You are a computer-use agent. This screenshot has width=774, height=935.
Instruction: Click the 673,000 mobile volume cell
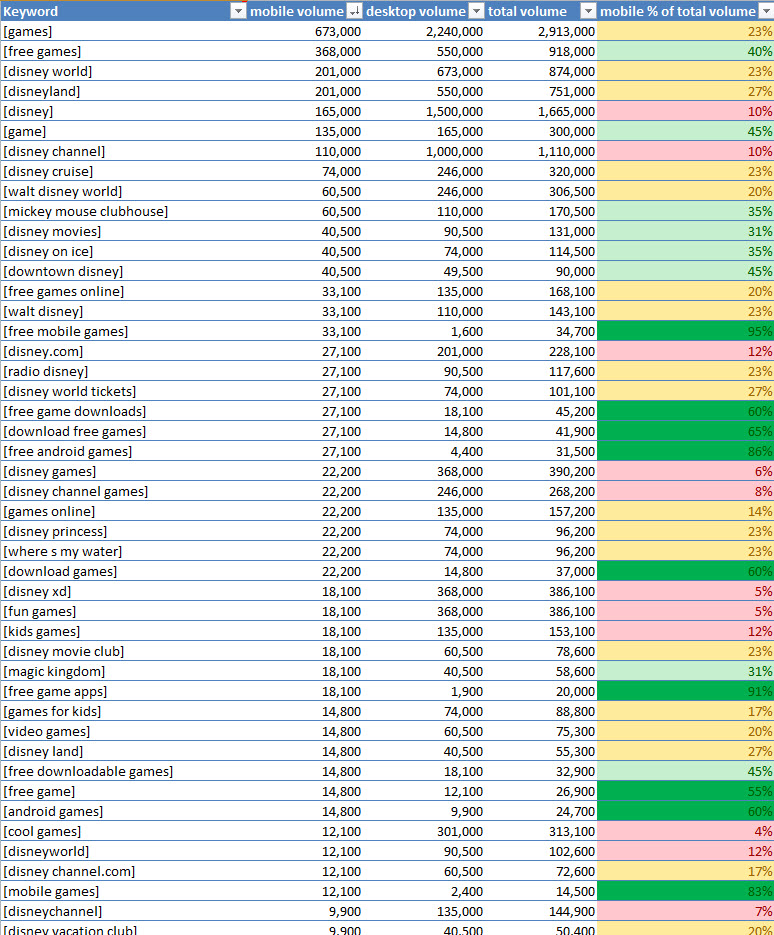click(305, 32)
